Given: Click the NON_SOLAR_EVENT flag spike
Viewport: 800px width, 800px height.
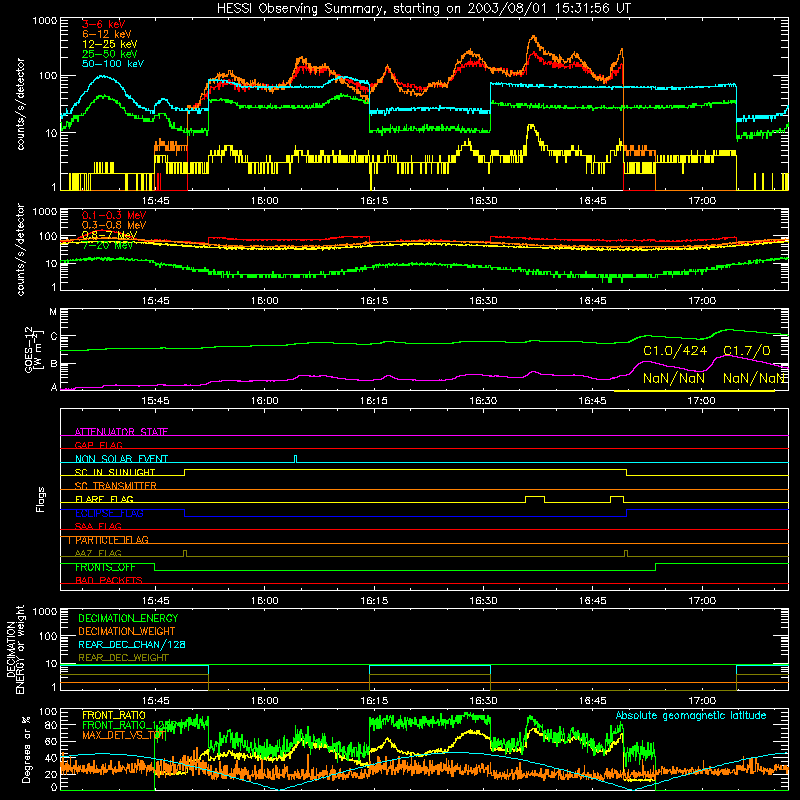Looking at the screenshot, I should pyautogui.click(x=295, y=459).
